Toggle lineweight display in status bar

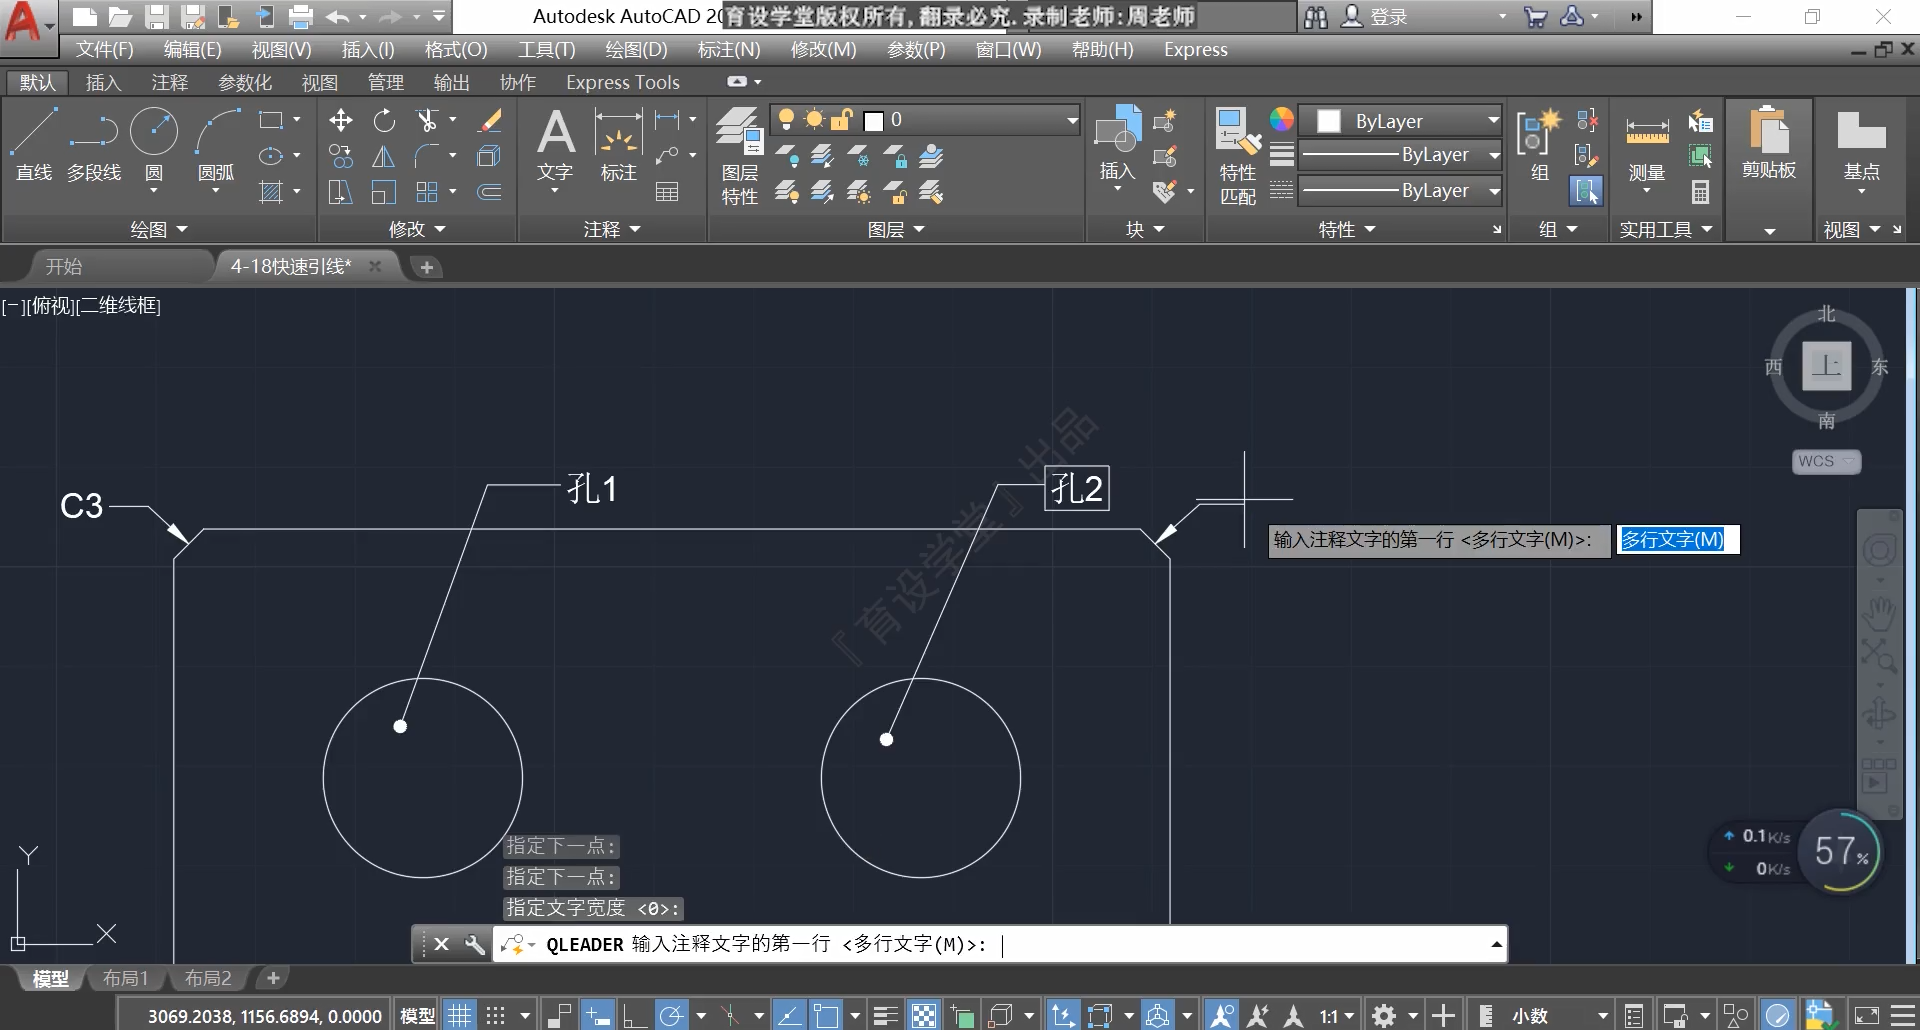click(x=885, y=1016)
